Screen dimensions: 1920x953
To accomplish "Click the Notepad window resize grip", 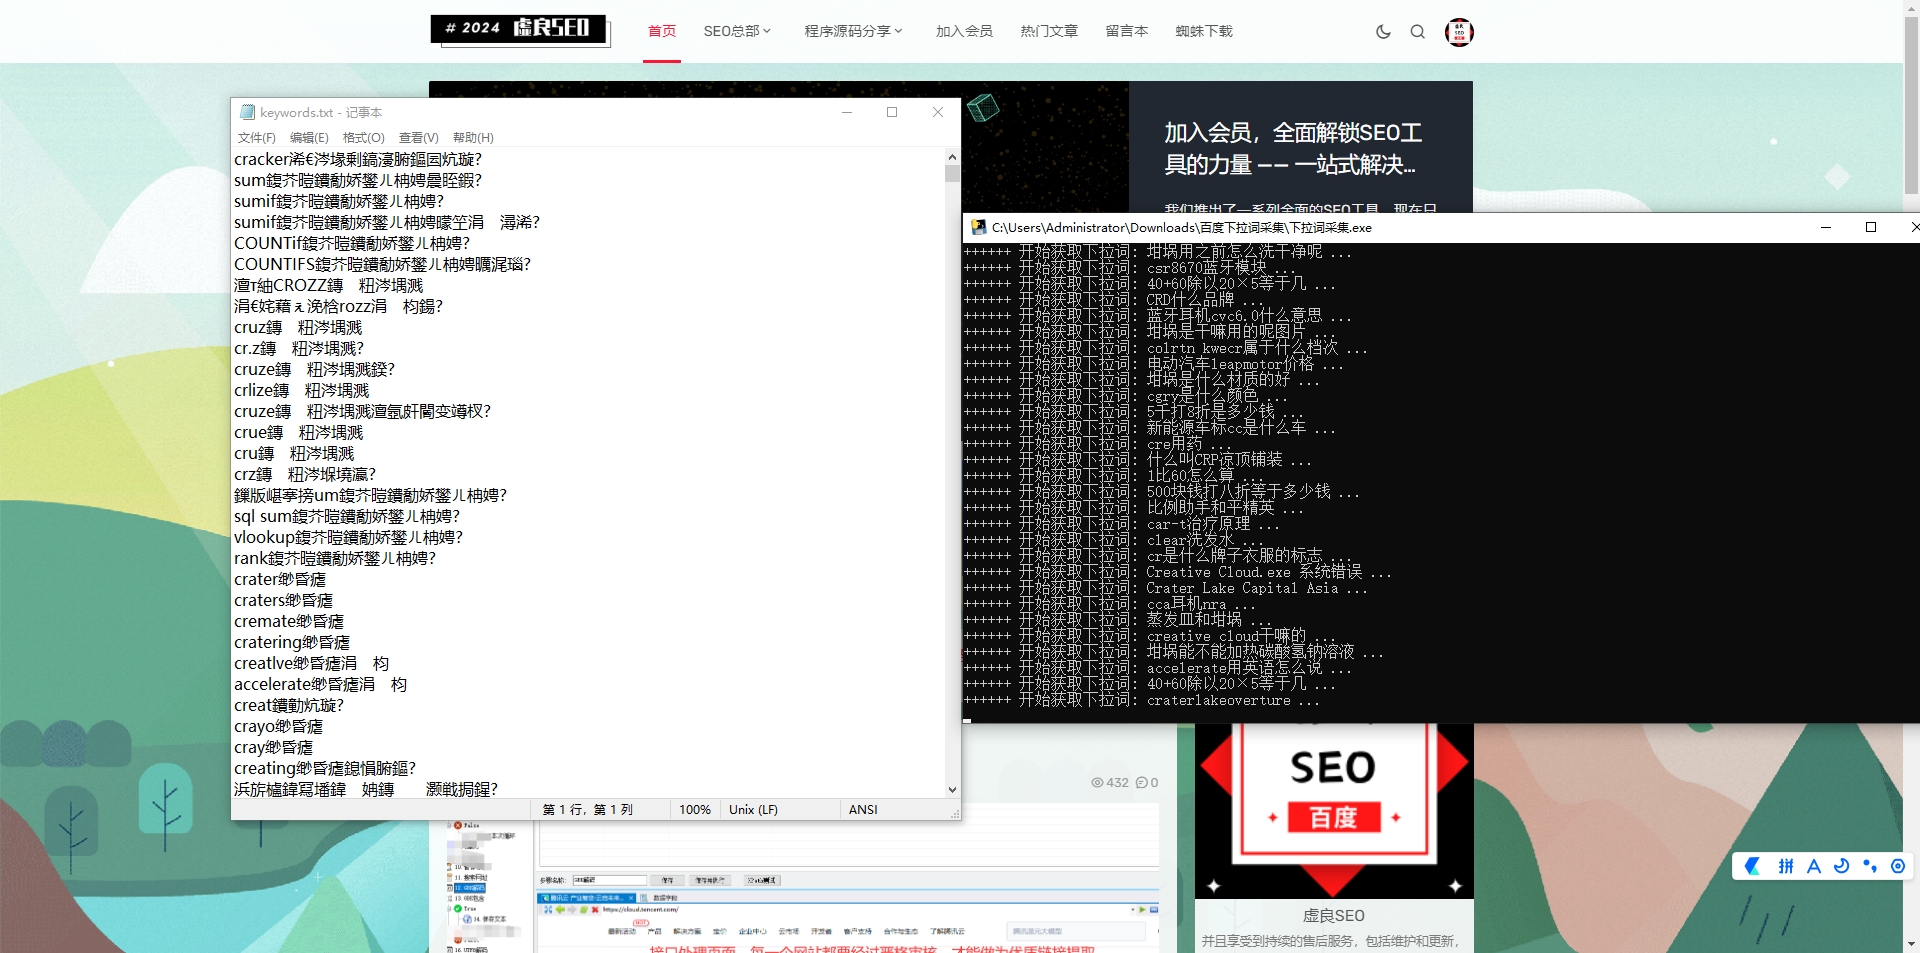I will (x=954, y=814).
